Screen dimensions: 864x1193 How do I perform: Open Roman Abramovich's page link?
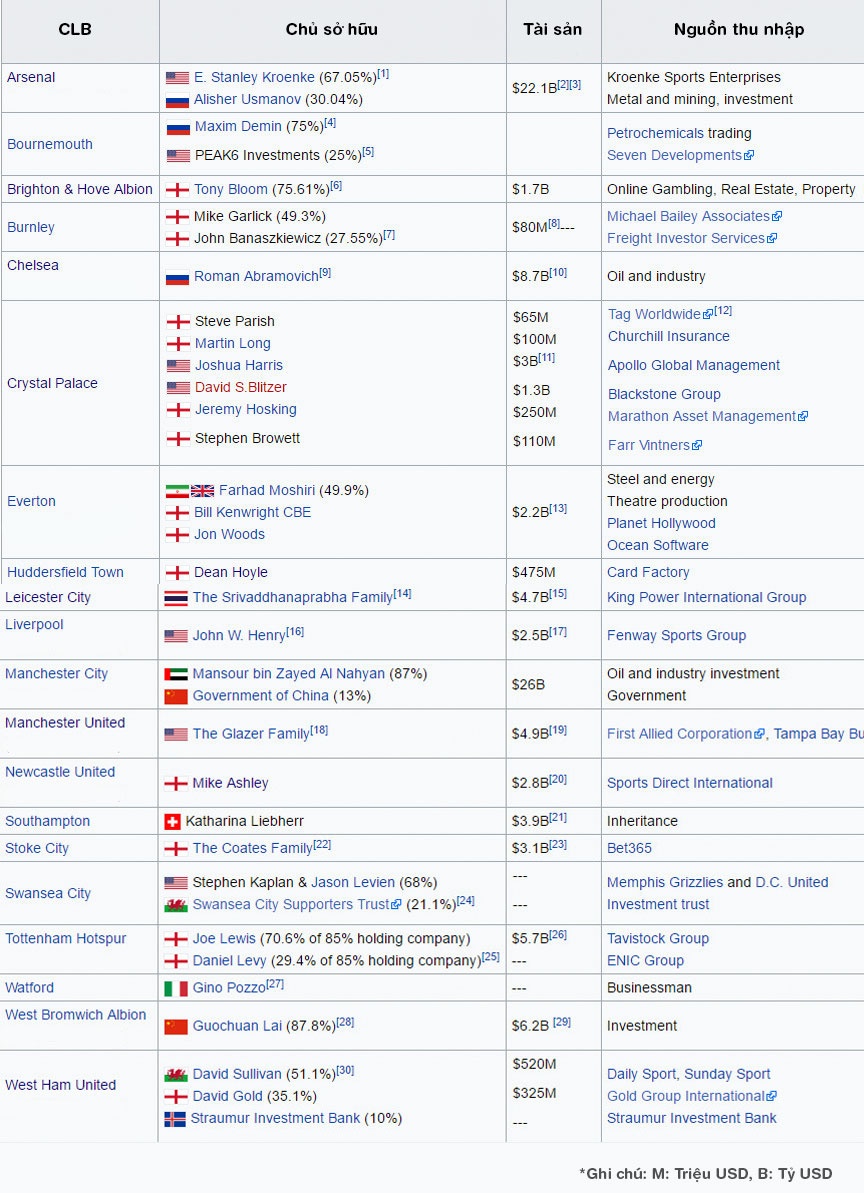click(x=255, y=276)
